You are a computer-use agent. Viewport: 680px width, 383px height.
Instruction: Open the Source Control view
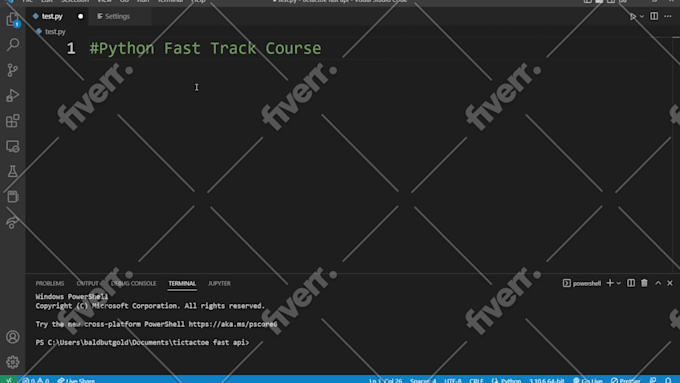(x=13, y=70)
